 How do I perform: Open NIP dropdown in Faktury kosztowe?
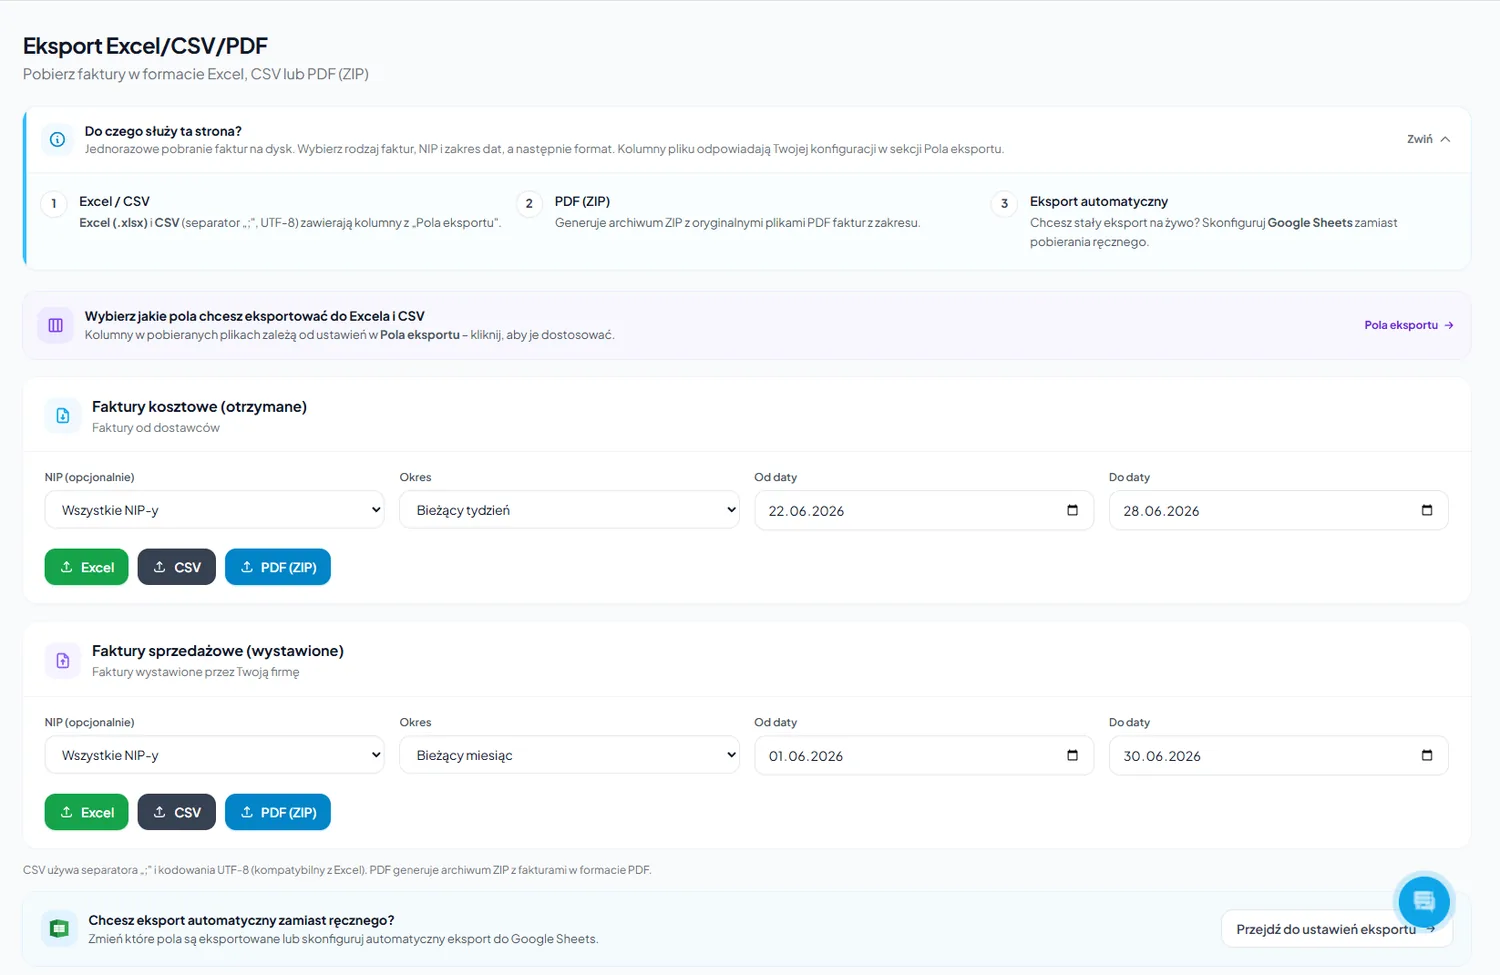215,510
